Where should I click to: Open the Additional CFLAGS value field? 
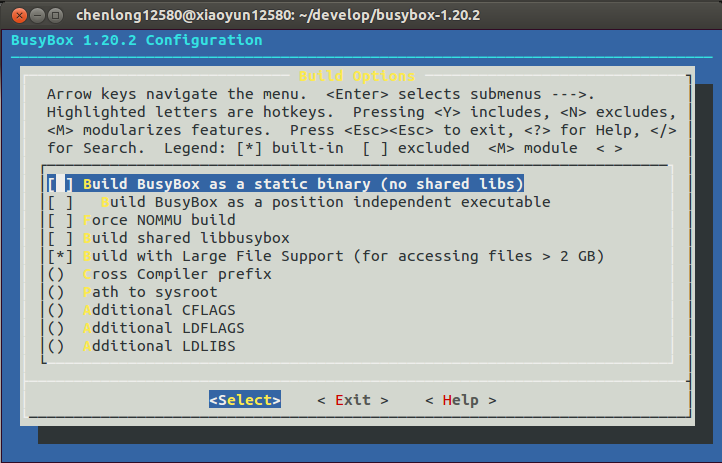click(56, 310)
